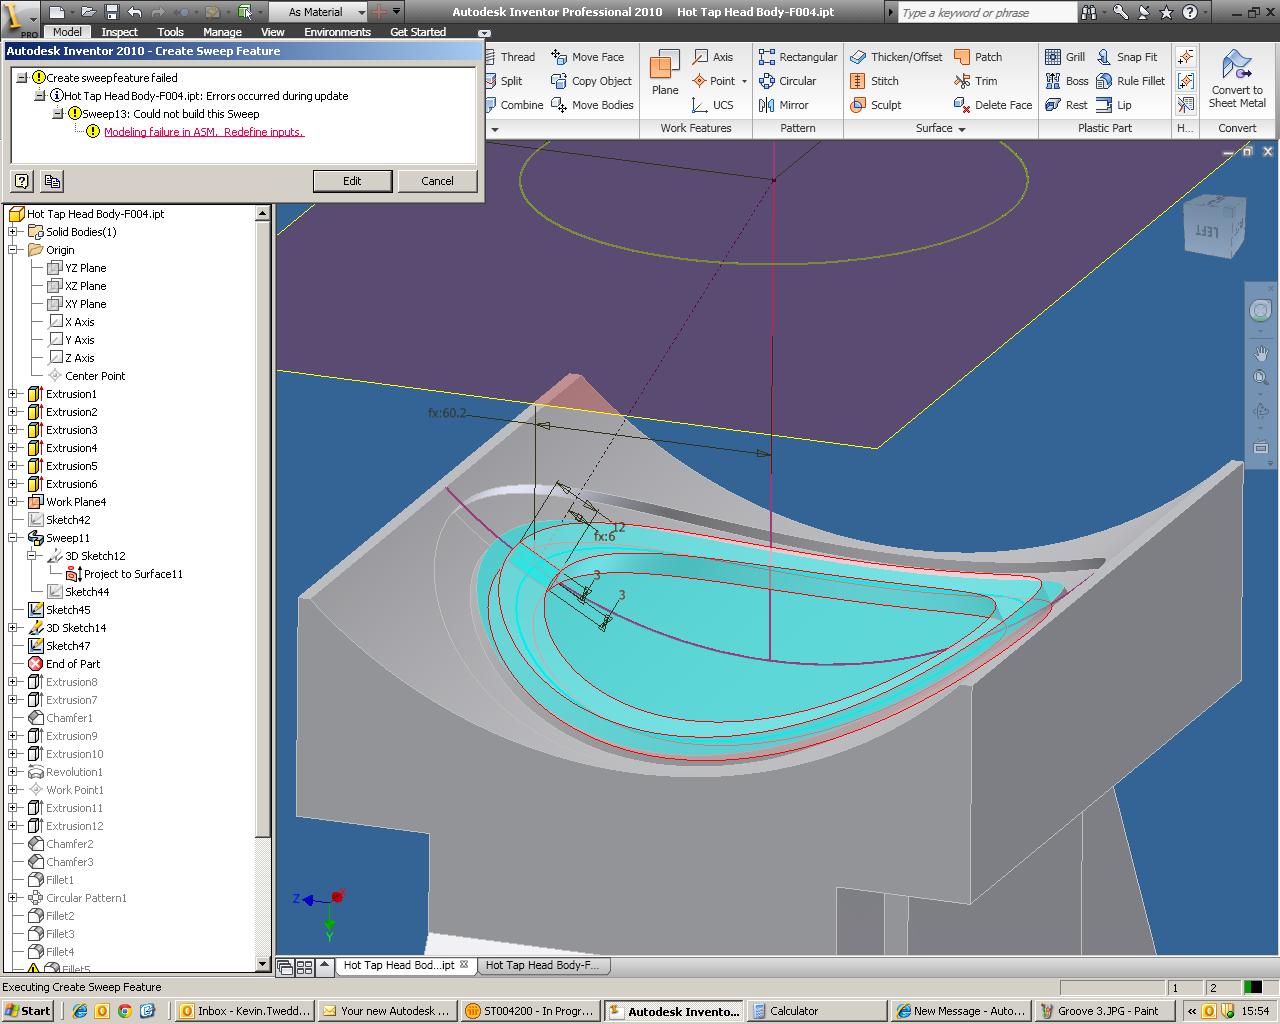1280x1024 pixels.
Task: Click browser panel scroll down arrow
Action: (263, 965)
